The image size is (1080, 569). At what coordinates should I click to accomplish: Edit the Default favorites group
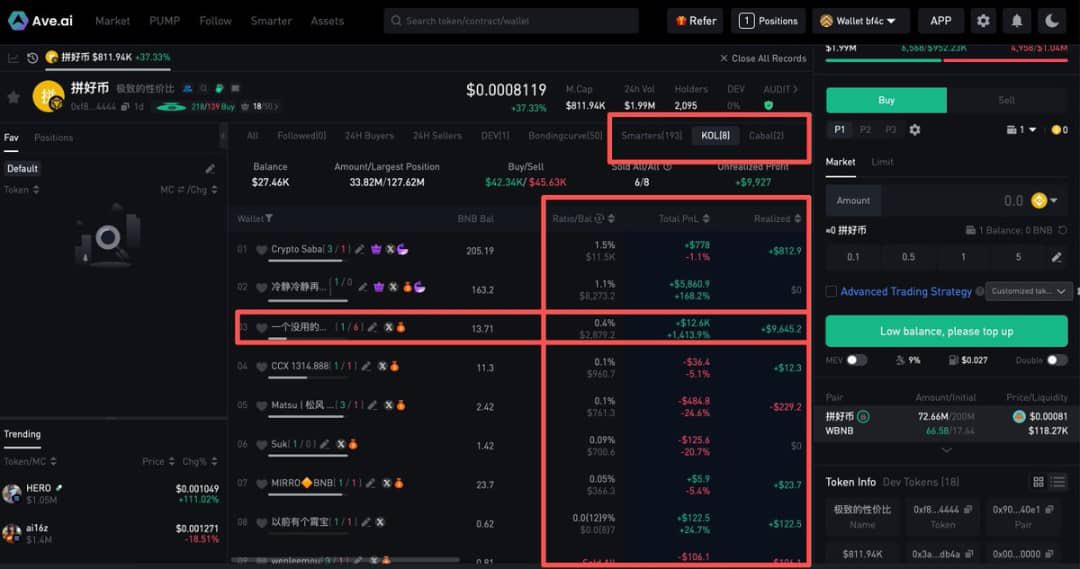(210, 169)
